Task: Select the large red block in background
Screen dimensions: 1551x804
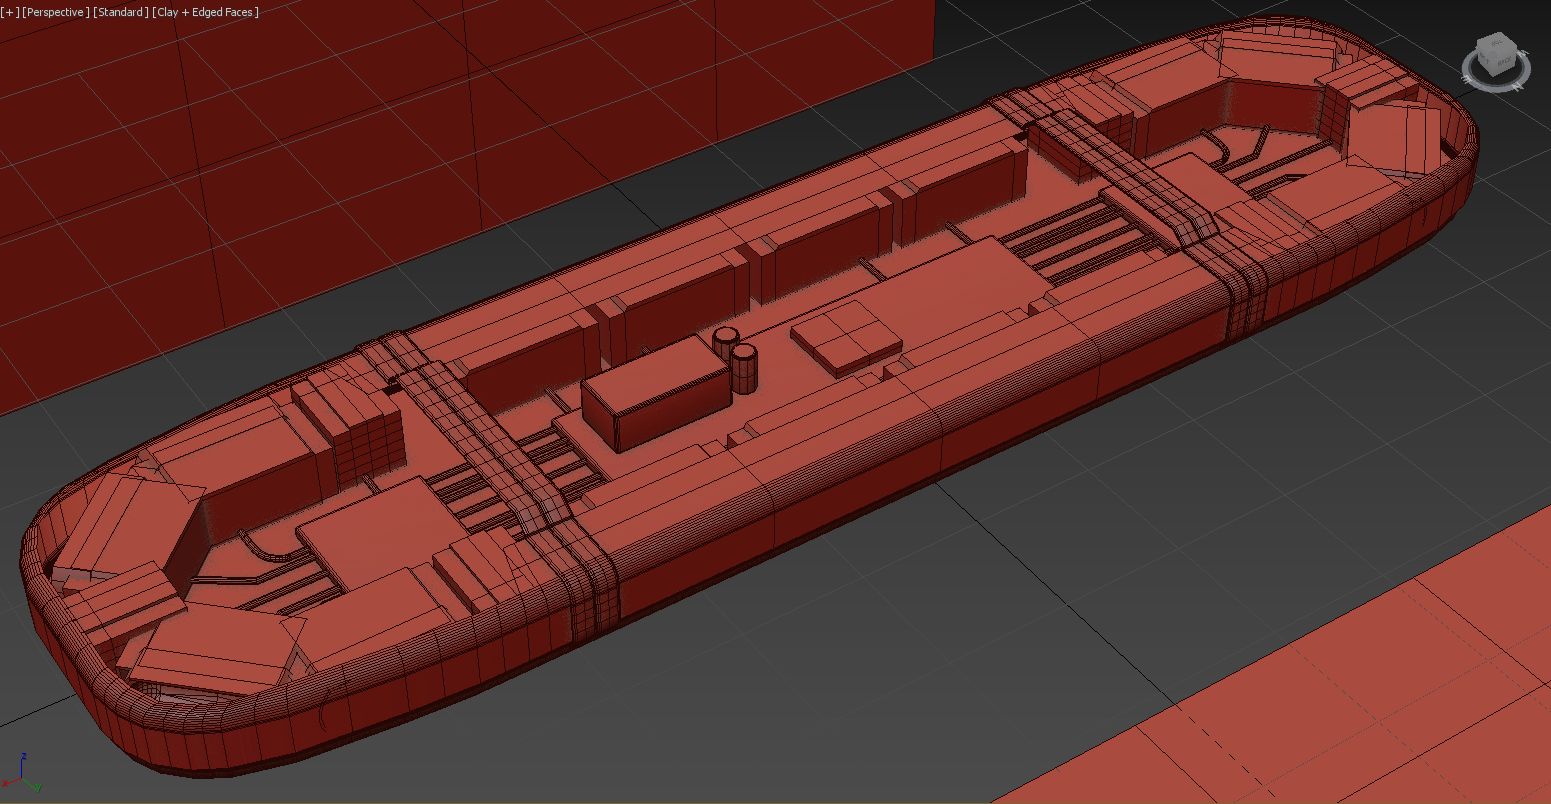Action: point(300,150)
